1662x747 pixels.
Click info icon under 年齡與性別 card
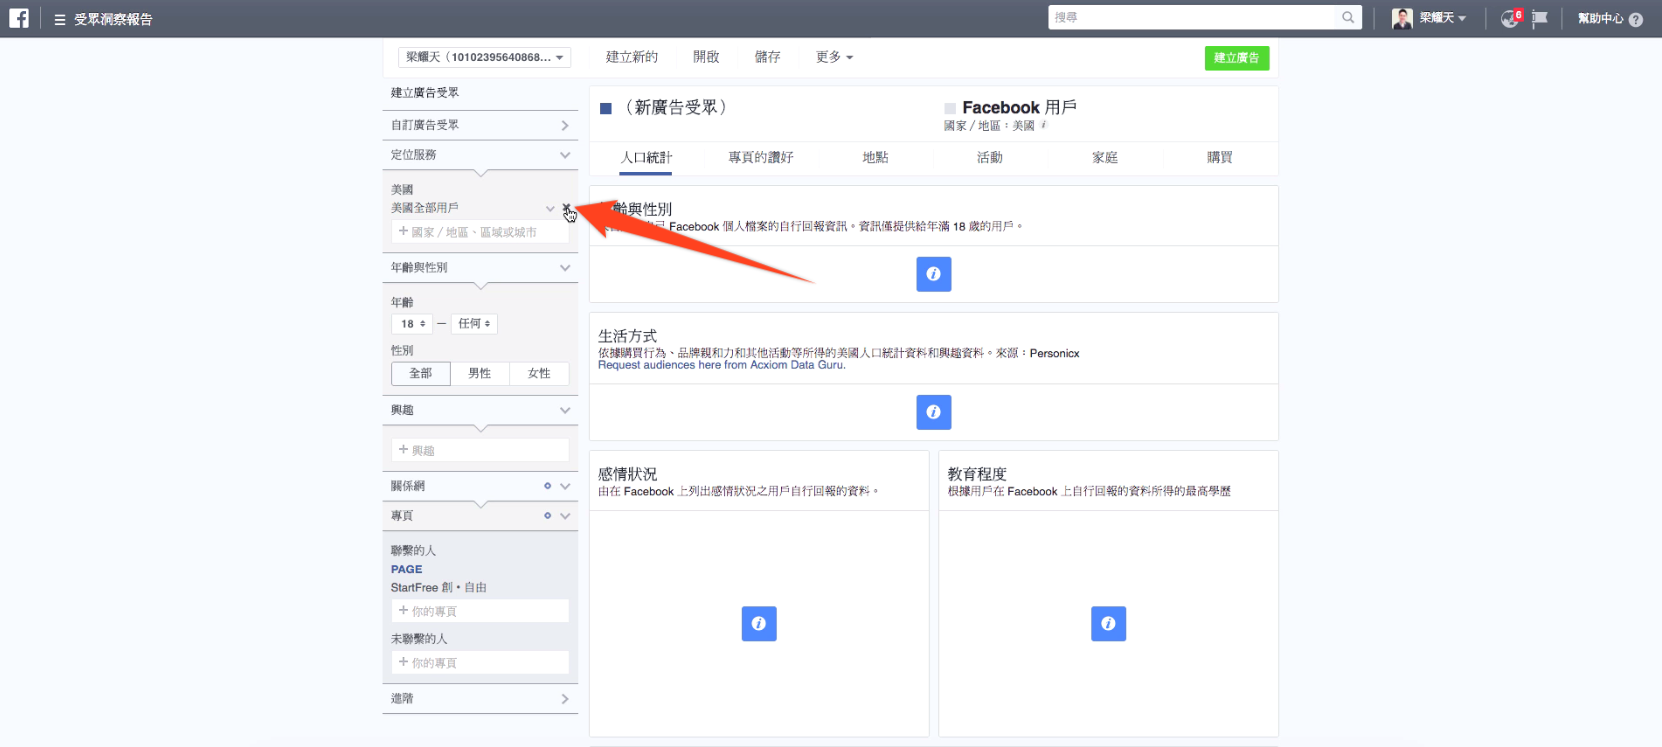933,274
